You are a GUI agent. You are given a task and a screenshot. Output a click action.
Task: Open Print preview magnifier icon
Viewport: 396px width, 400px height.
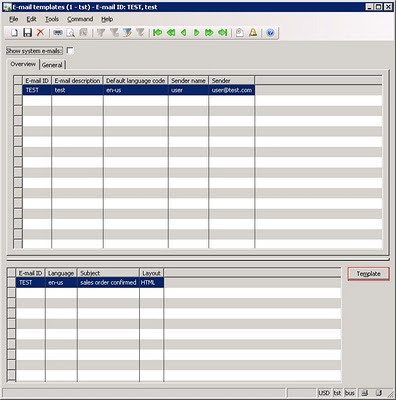click(x=71, y=33)
